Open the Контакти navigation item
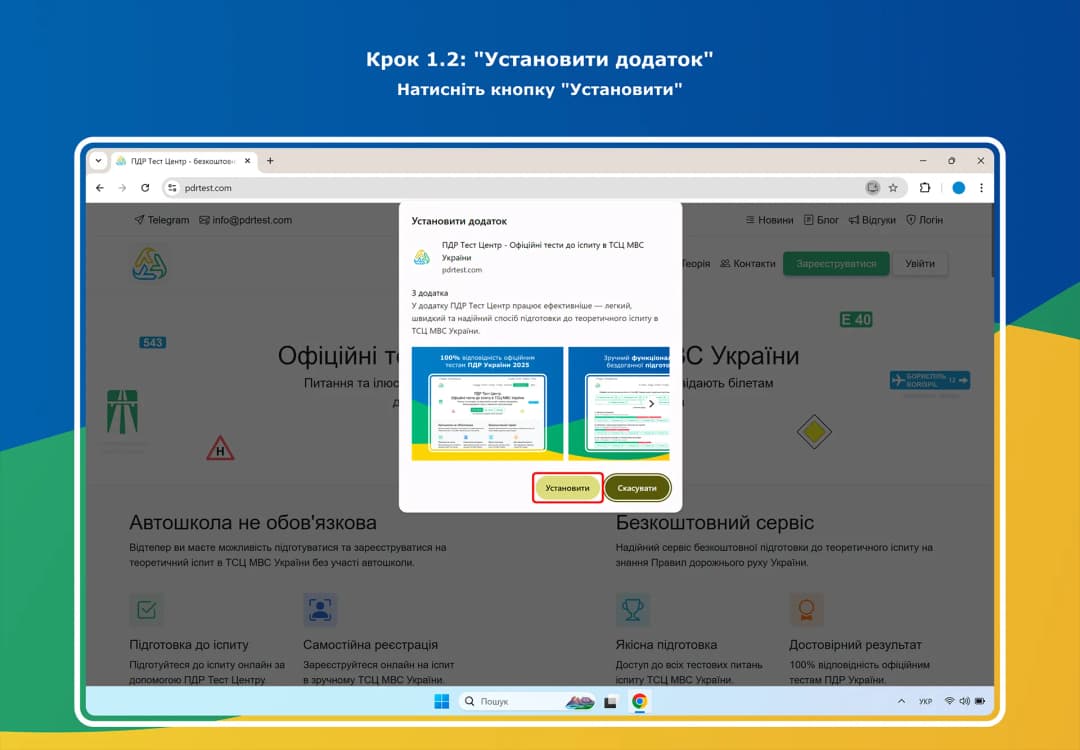The height and width of the screenshot is (750, 1080). [748, 263]
